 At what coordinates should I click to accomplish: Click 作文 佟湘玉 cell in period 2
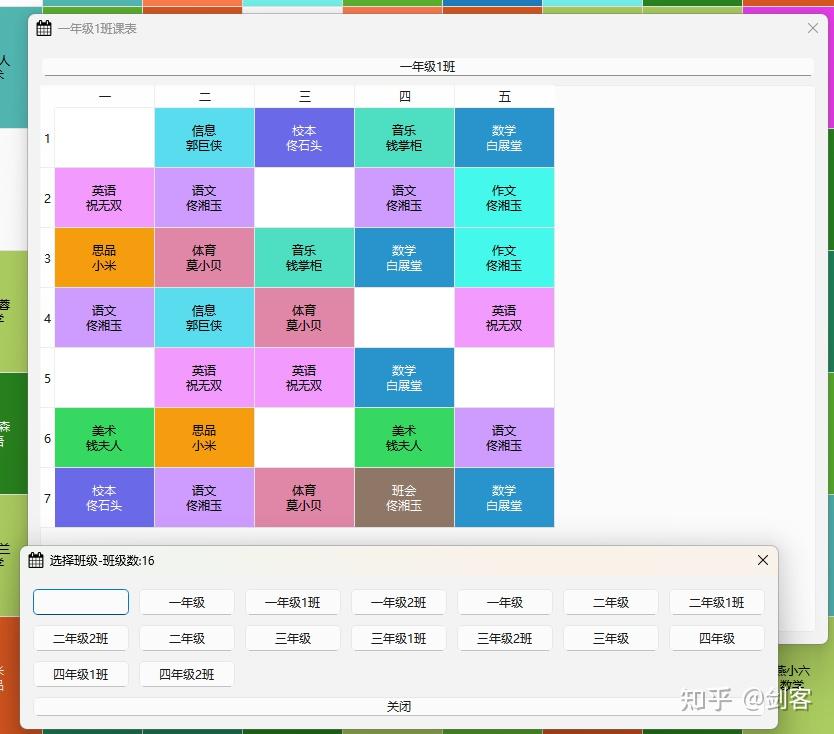(x=504, y=198)
